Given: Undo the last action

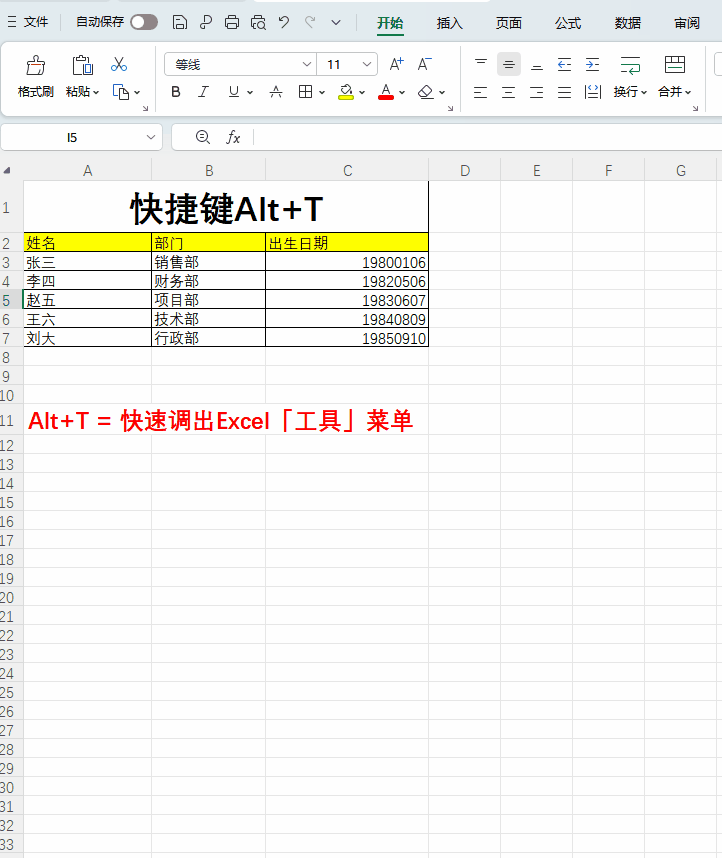Looking at the screenshot, I should (x=284, y=22).
